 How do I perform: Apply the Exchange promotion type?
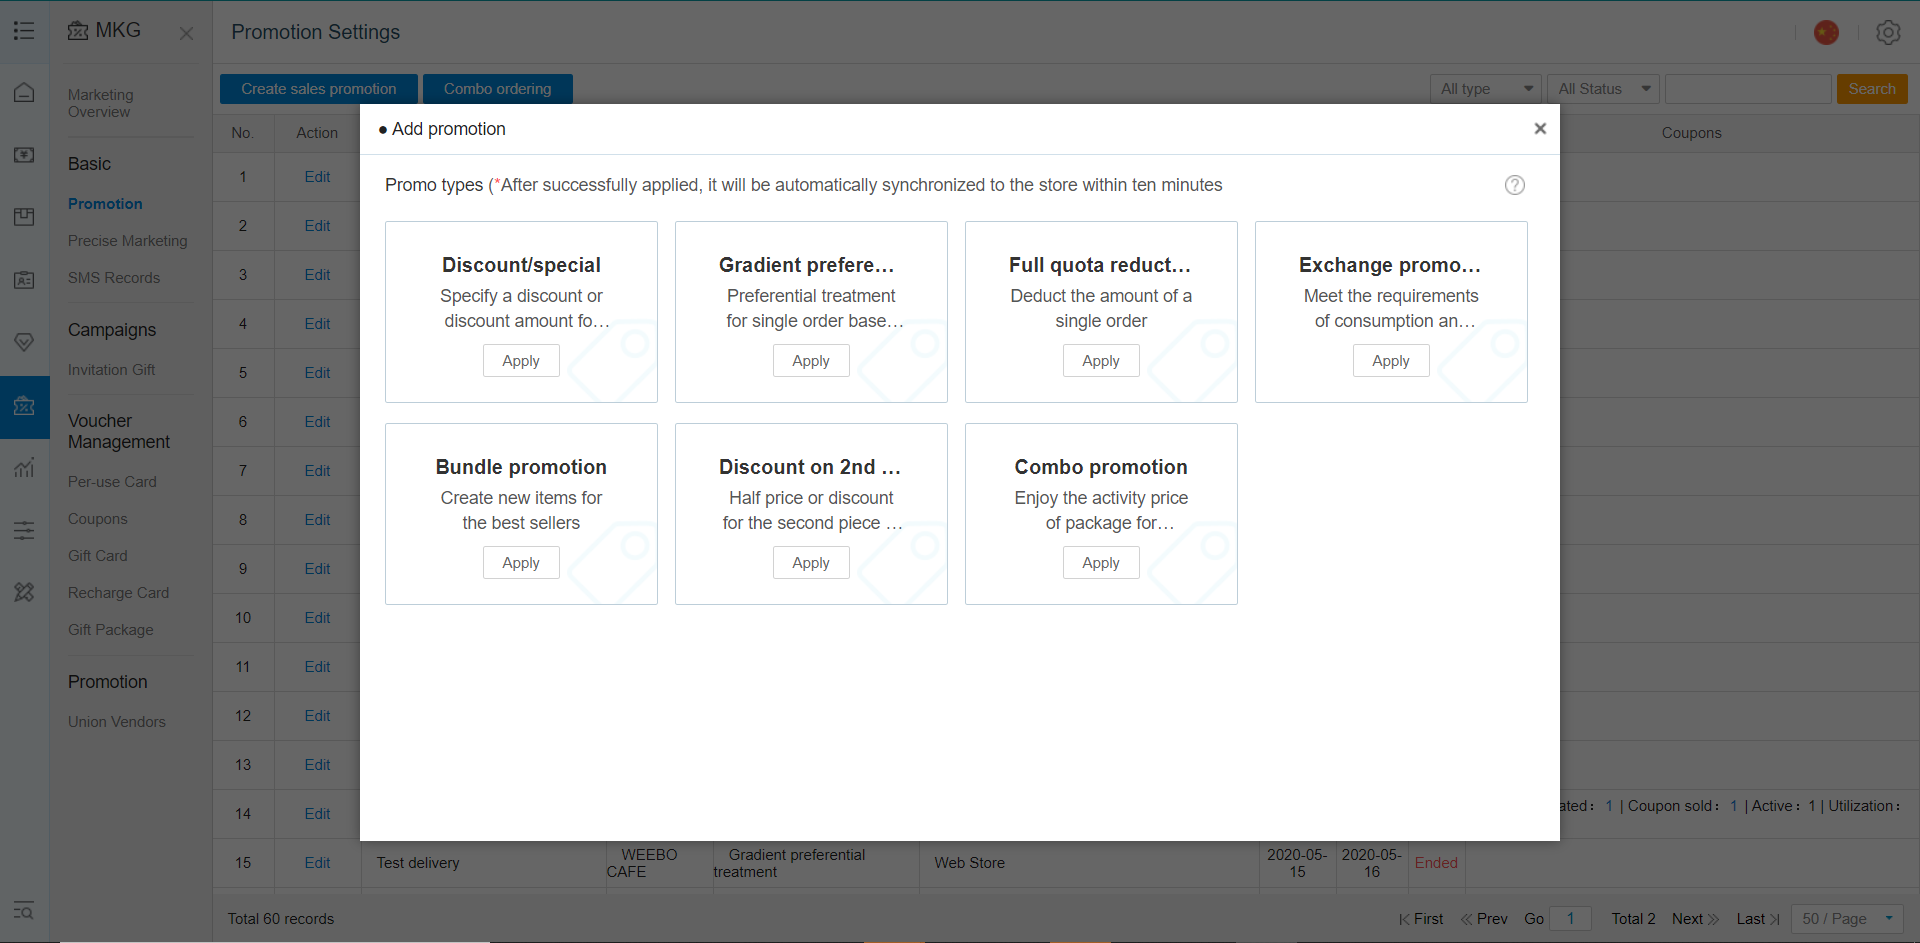(1391, 361)
